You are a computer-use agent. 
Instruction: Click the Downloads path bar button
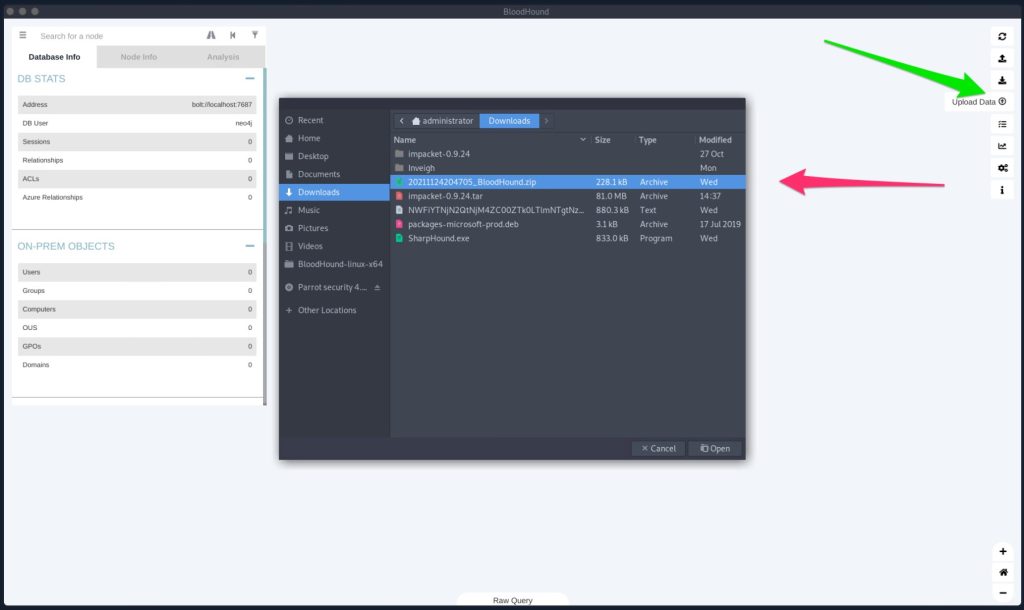509,121
